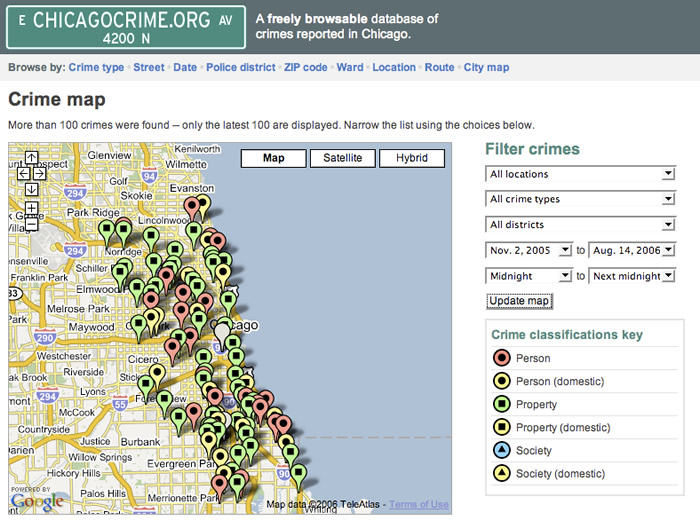The height and width of the screenshot is (521, 700).
Task: Open the Midnight start time dropdown
Action: click(528, 276)
